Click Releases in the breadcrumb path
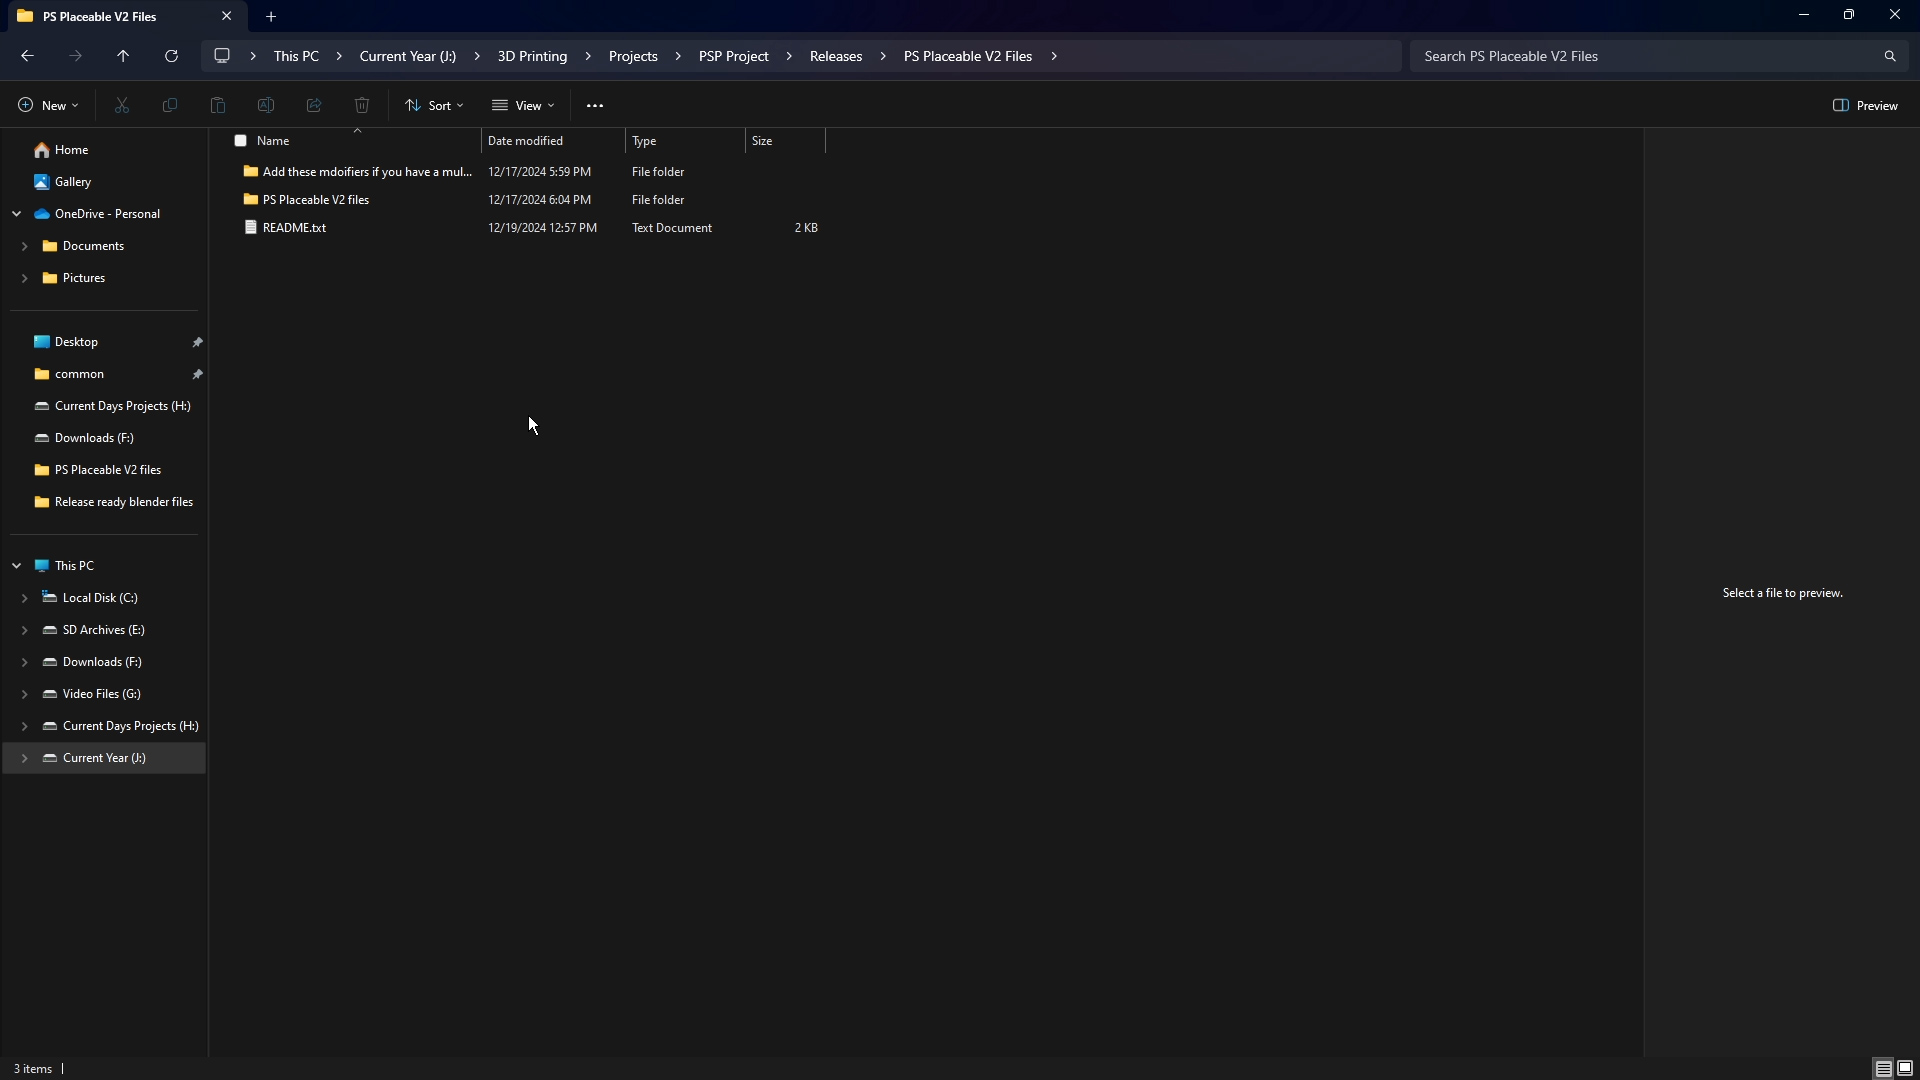Image resolution: width=1920 pixels, height=1080 pixels. coord(835,56)
